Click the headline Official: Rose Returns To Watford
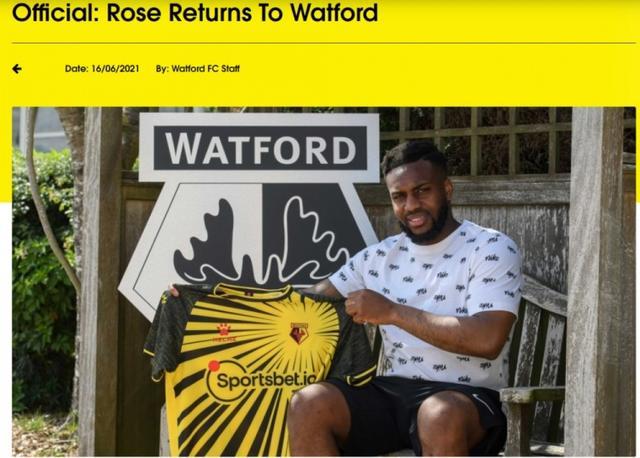Viewport: 640px width, 458px height. tap(195, 12)
